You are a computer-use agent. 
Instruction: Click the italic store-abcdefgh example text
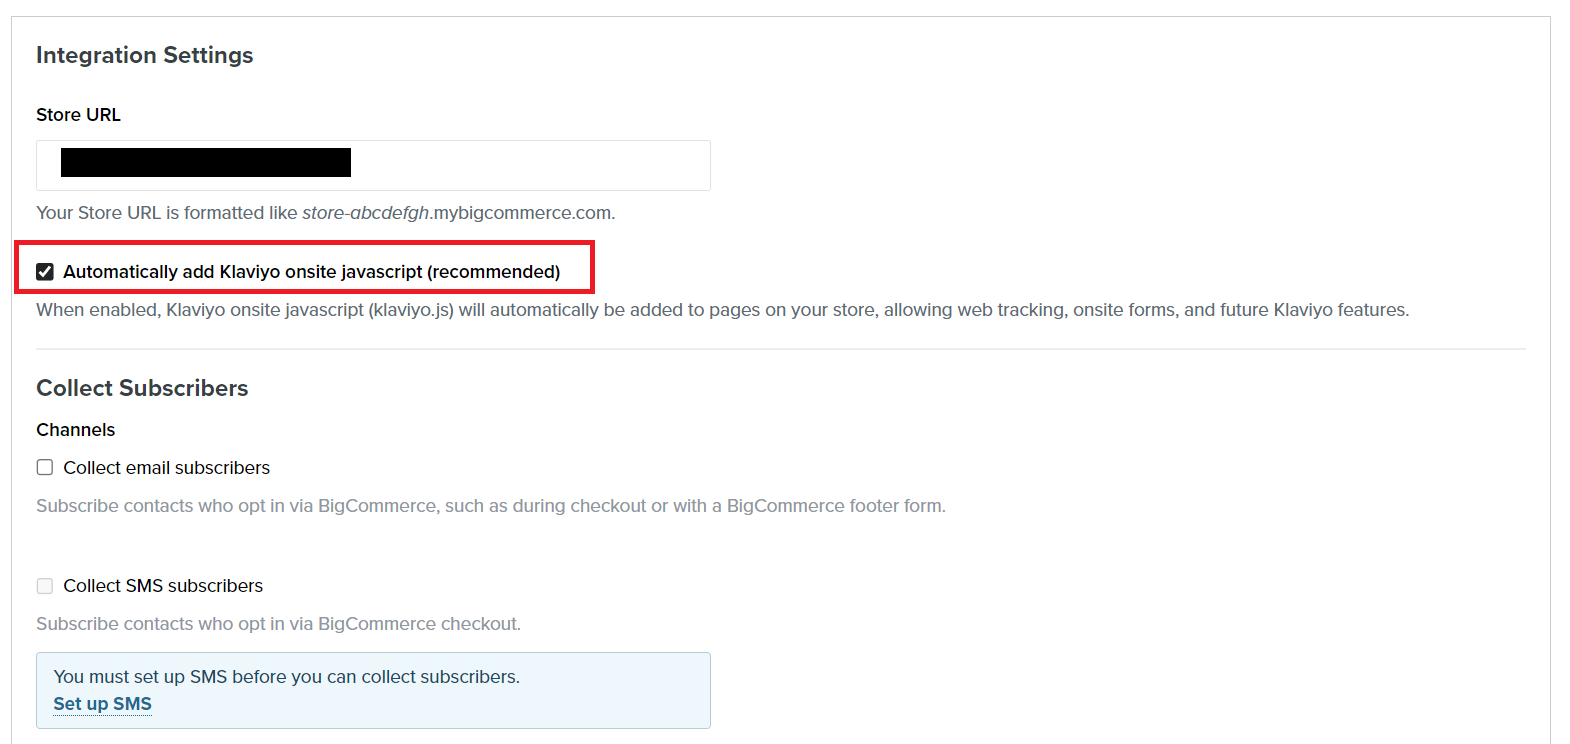click(366, 213)
